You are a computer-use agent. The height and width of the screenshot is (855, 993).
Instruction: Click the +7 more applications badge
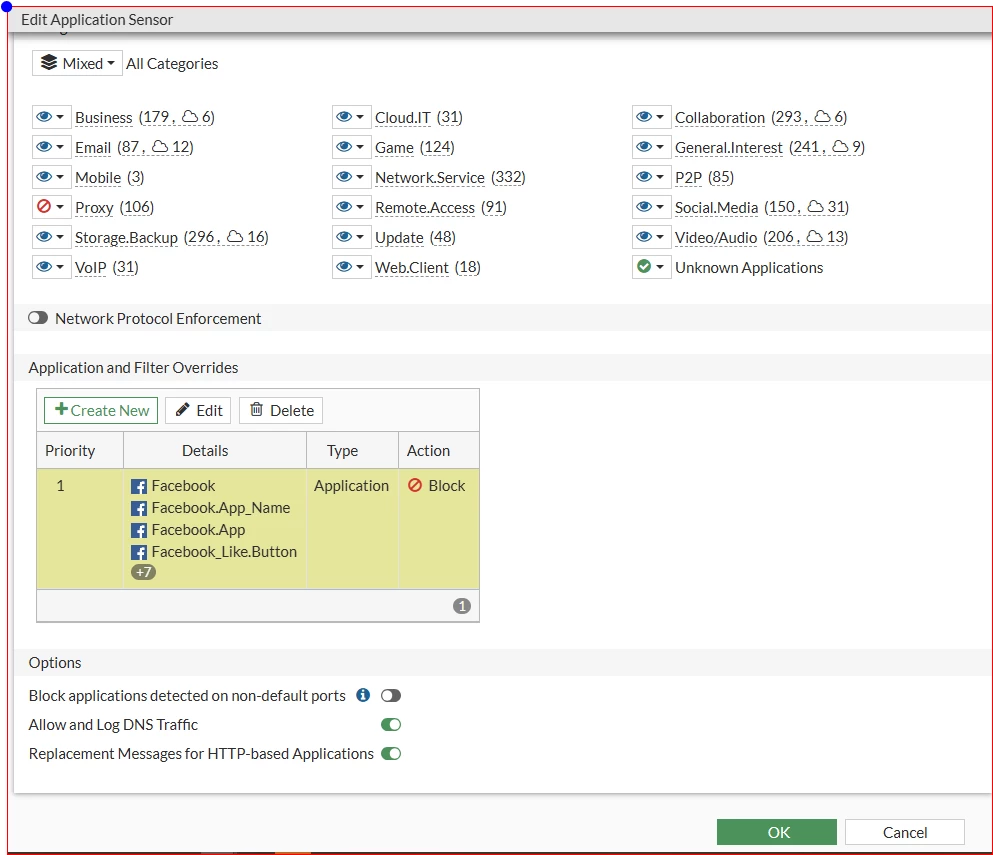coord(143,573)
